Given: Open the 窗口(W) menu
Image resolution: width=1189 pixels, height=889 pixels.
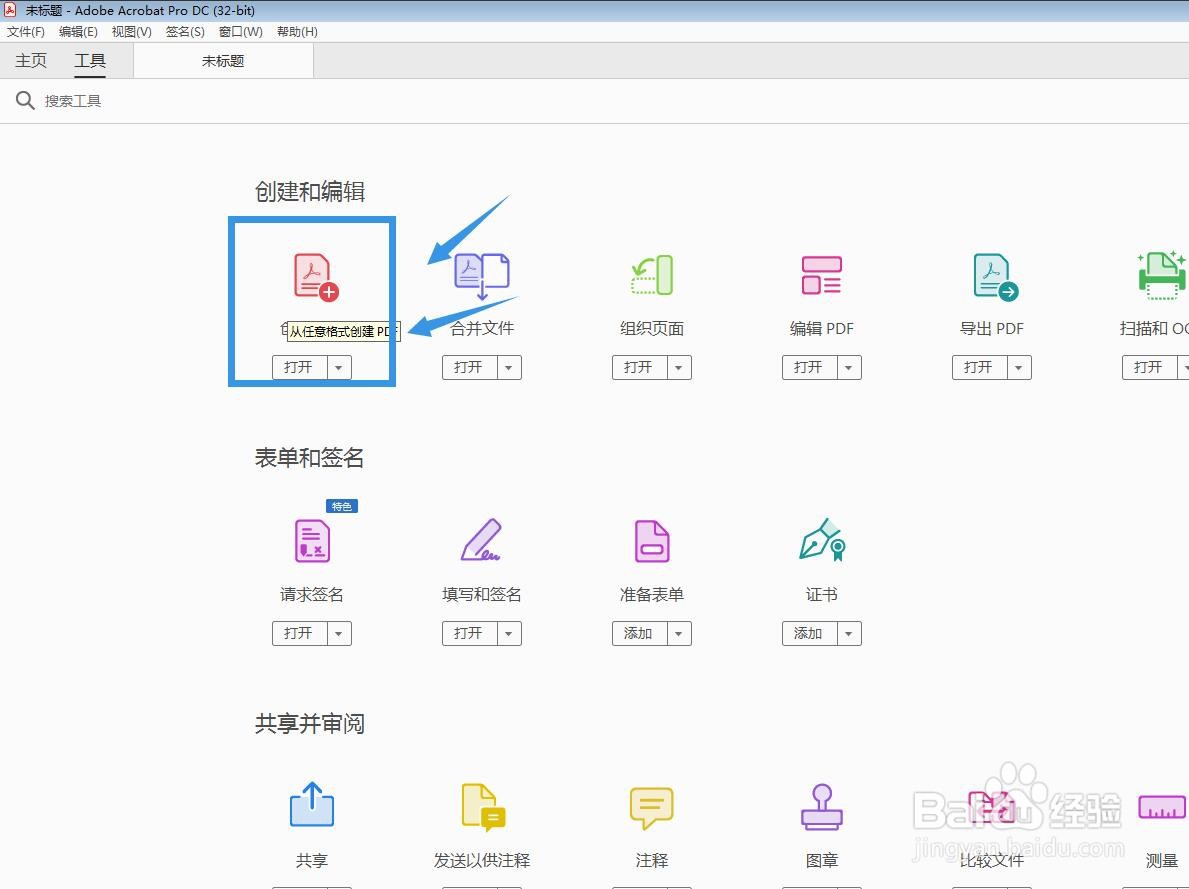Looking at the screenshot, I should [240, 32].
